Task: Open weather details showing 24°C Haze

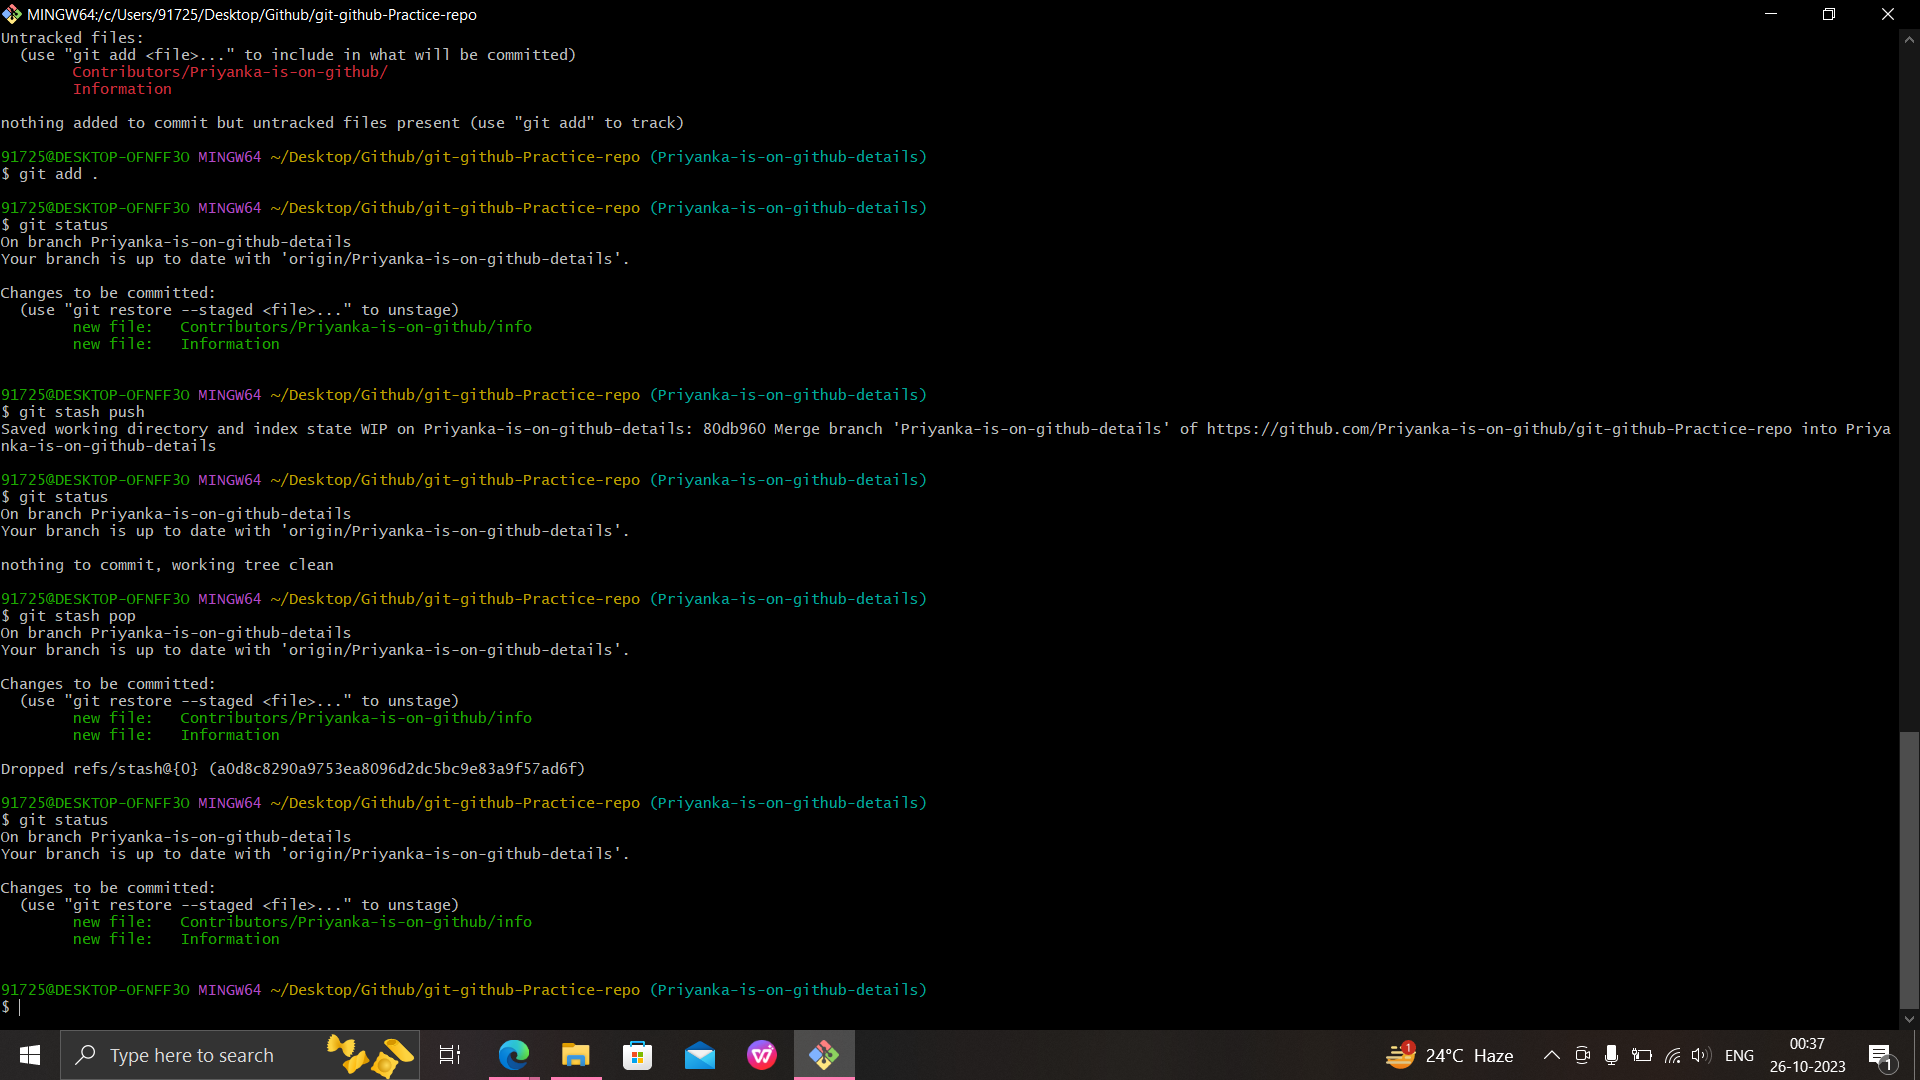Action: (x=1450, y=1055)
